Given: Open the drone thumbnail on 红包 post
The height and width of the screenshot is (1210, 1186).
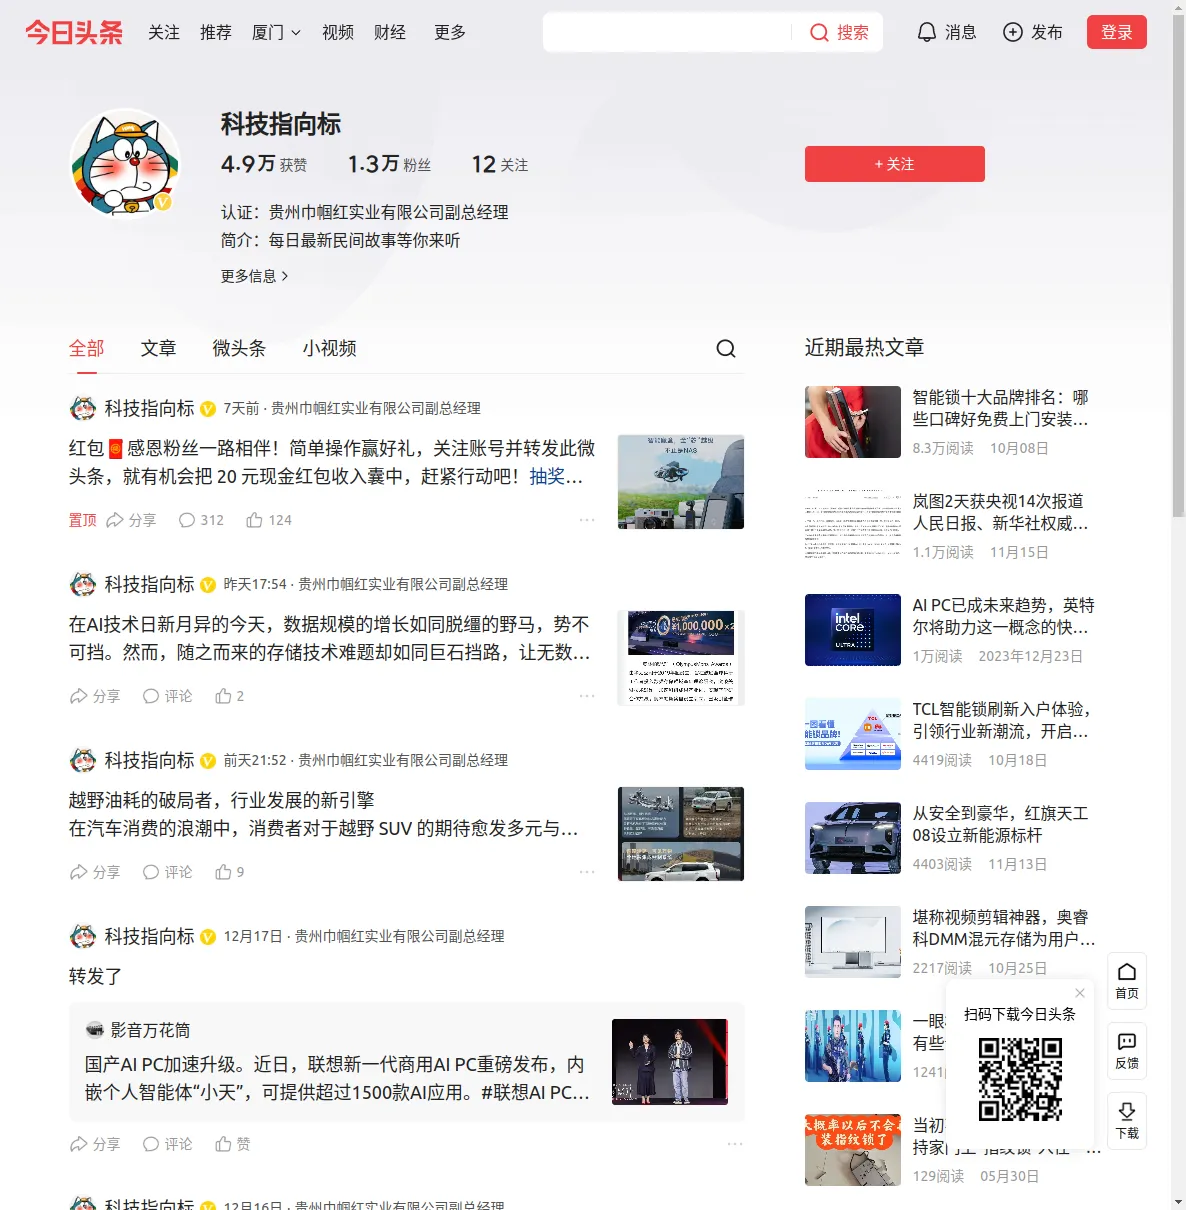Looking at the screenshot, I should 681,482.
